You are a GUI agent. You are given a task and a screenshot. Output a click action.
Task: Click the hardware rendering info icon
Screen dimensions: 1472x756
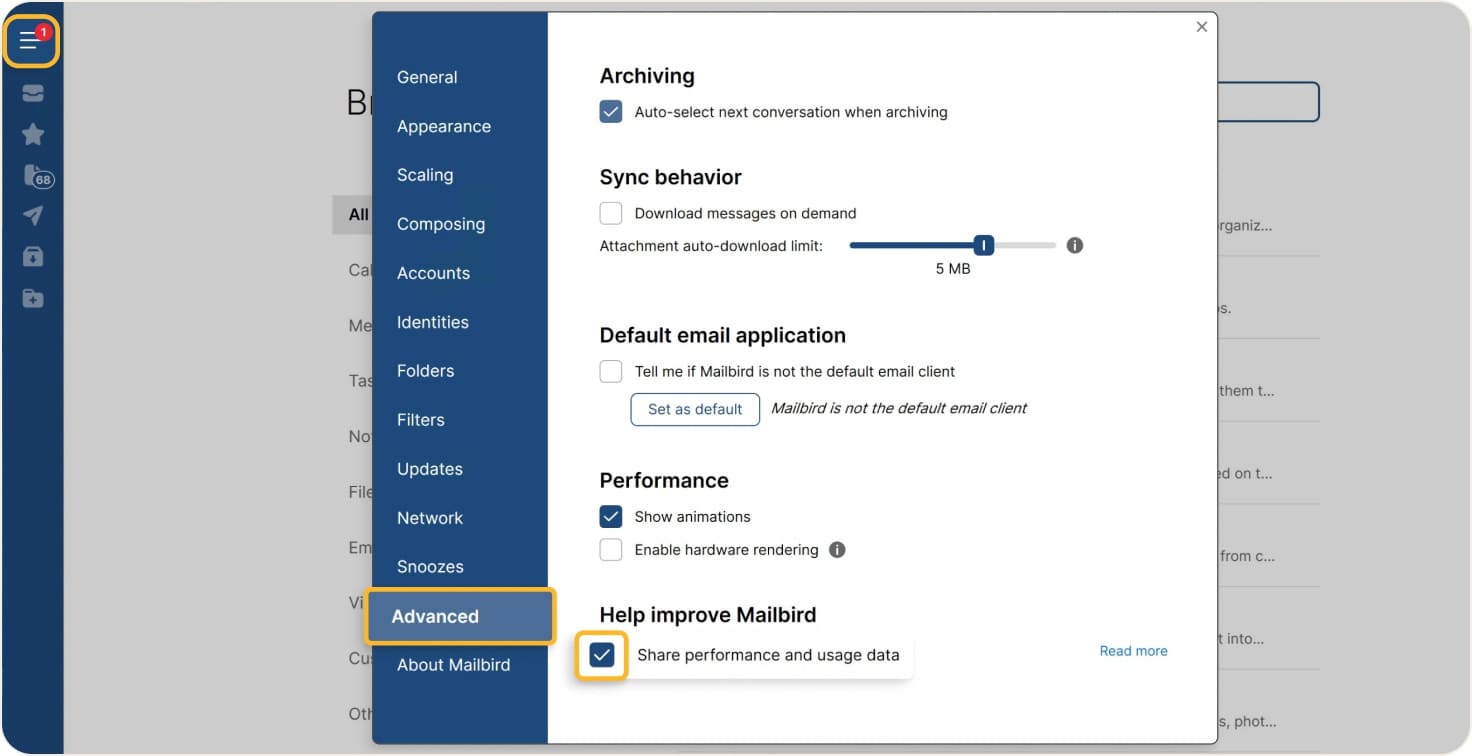point(837,549)
